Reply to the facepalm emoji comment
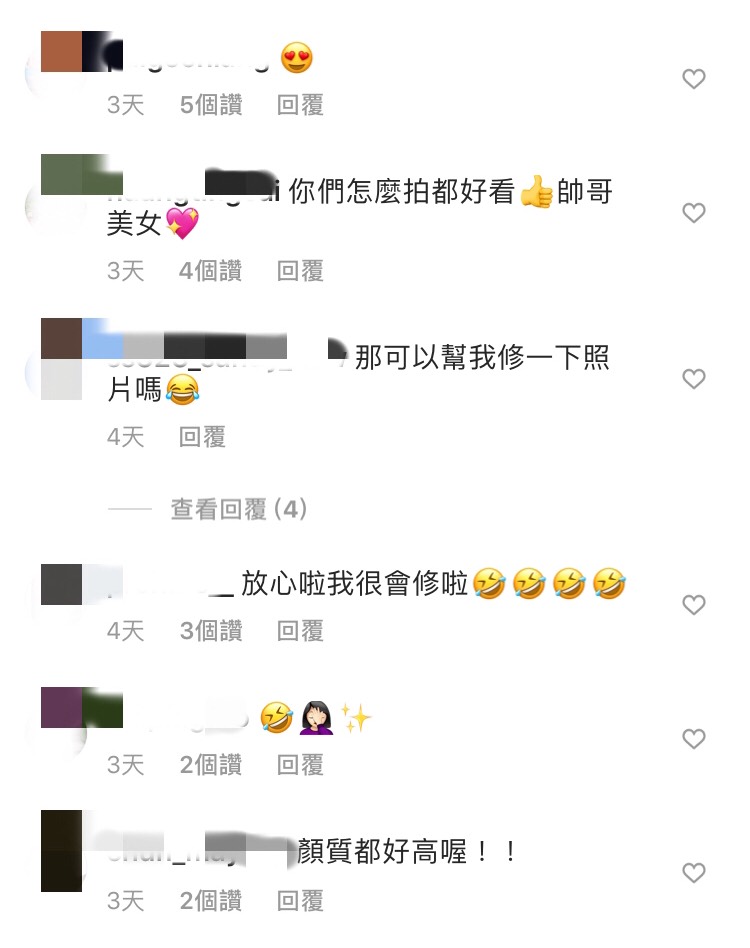Image resolution: width=750 pixels, height=948 pixels. tap(300, 765)
